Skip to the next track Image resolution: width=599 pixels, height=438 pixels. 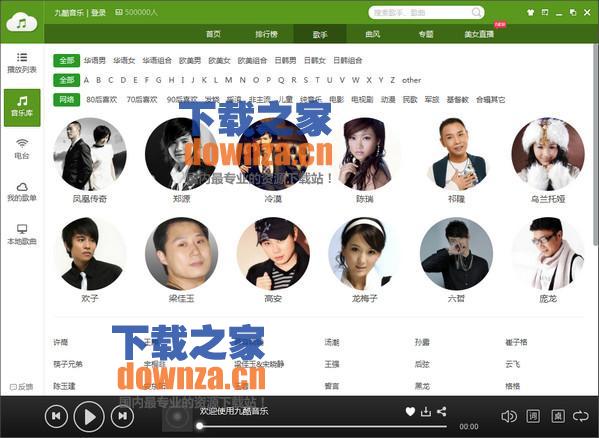122,416
